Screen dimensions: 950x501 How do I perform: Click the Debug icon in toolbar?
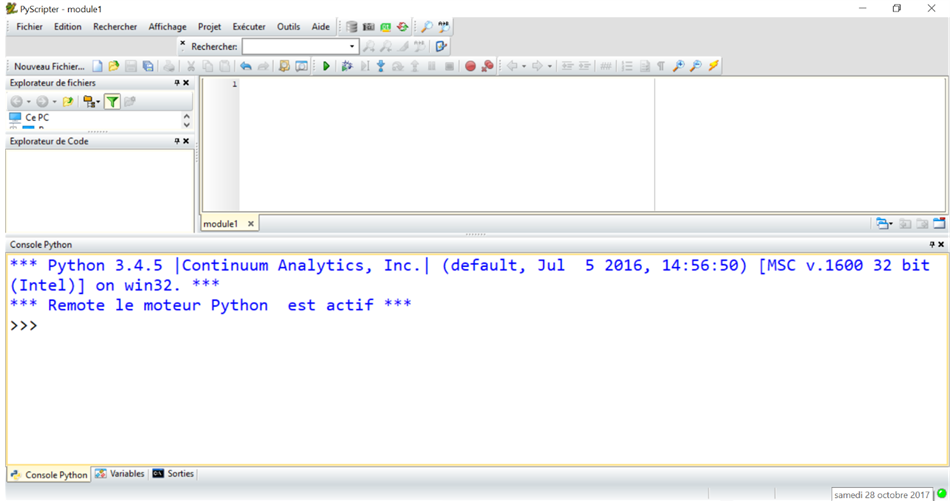[x=347, y=66]
